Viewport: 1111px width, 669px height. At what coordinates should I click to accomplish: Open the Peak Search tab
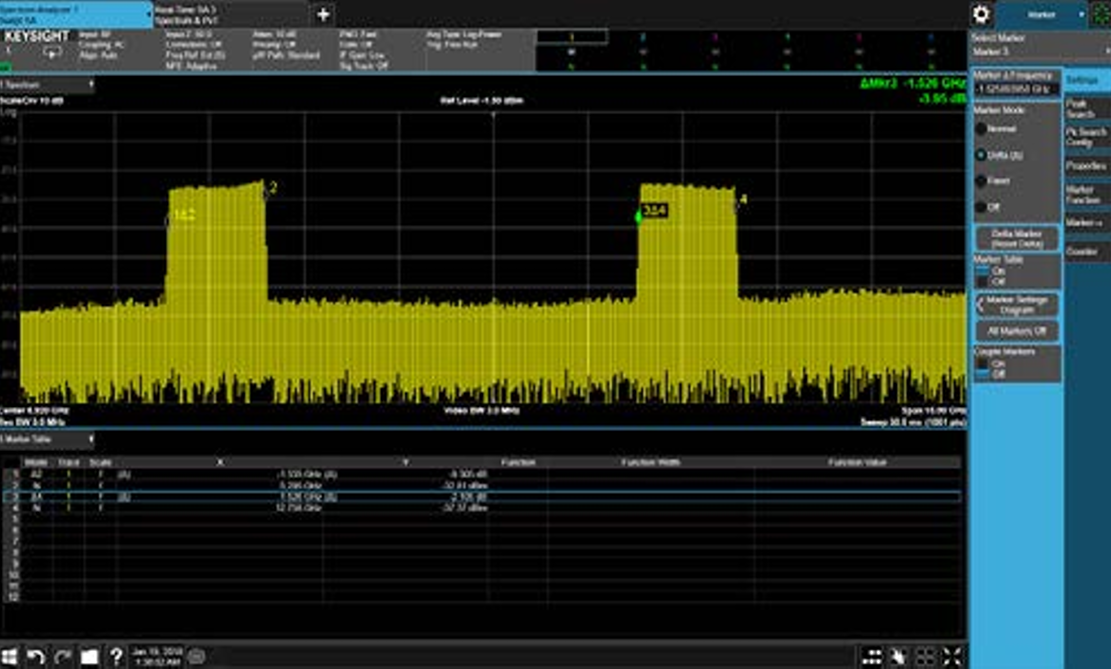click(x=1087, y=108)
